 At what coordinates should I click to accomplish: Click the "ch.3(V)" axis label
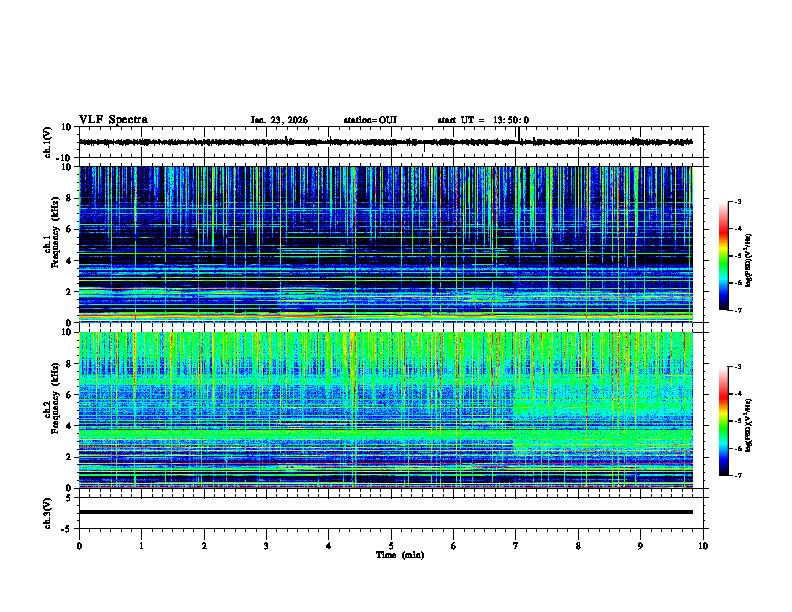point(48,513)
